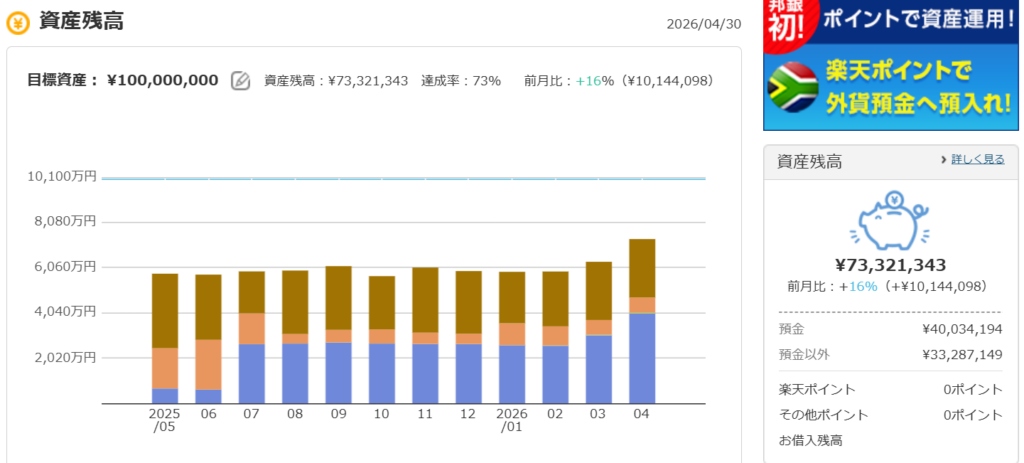Click the お借入残高 label

[x=810, y=439]
